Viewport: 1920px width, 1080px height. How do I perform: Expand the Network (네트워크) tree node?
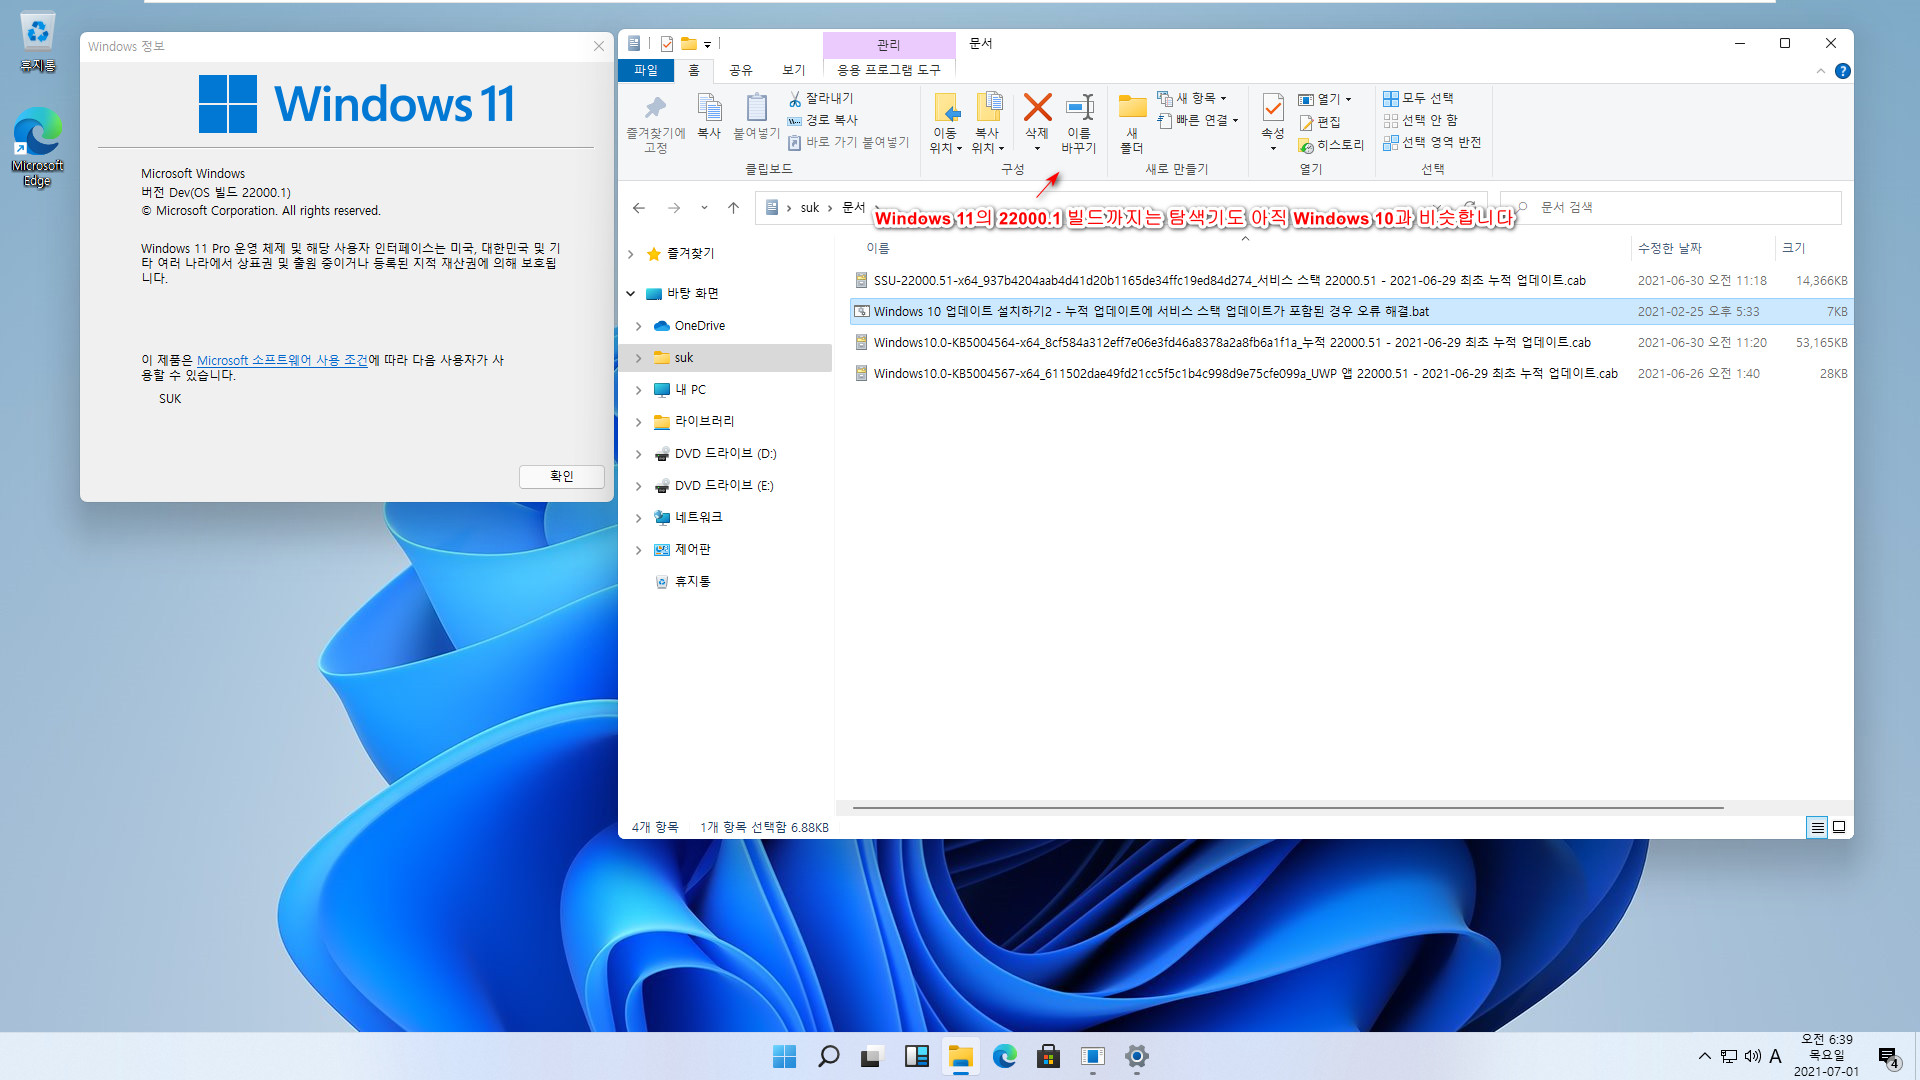[x=639, y=518]
